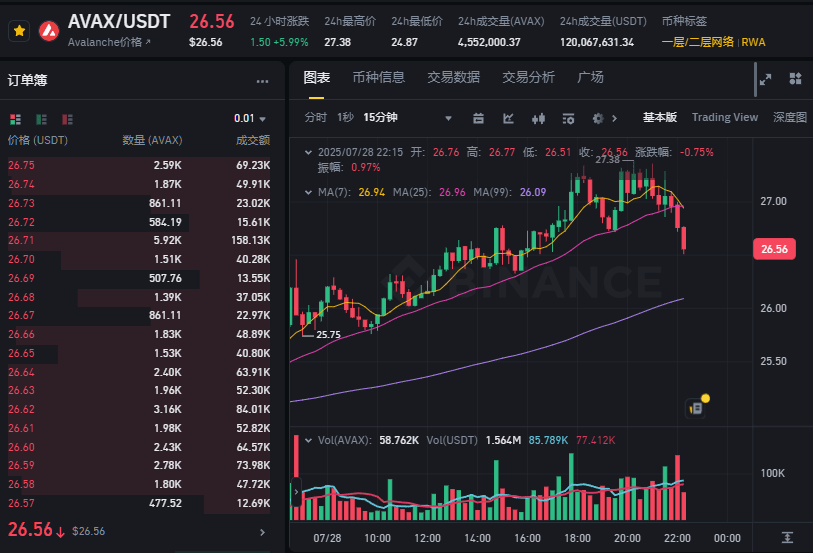Image resolution: width=813 pixels, height=553 pixels.
Task: Show sell-orders-only order book view
Action: pyautogui.click(x=67, y=120)
